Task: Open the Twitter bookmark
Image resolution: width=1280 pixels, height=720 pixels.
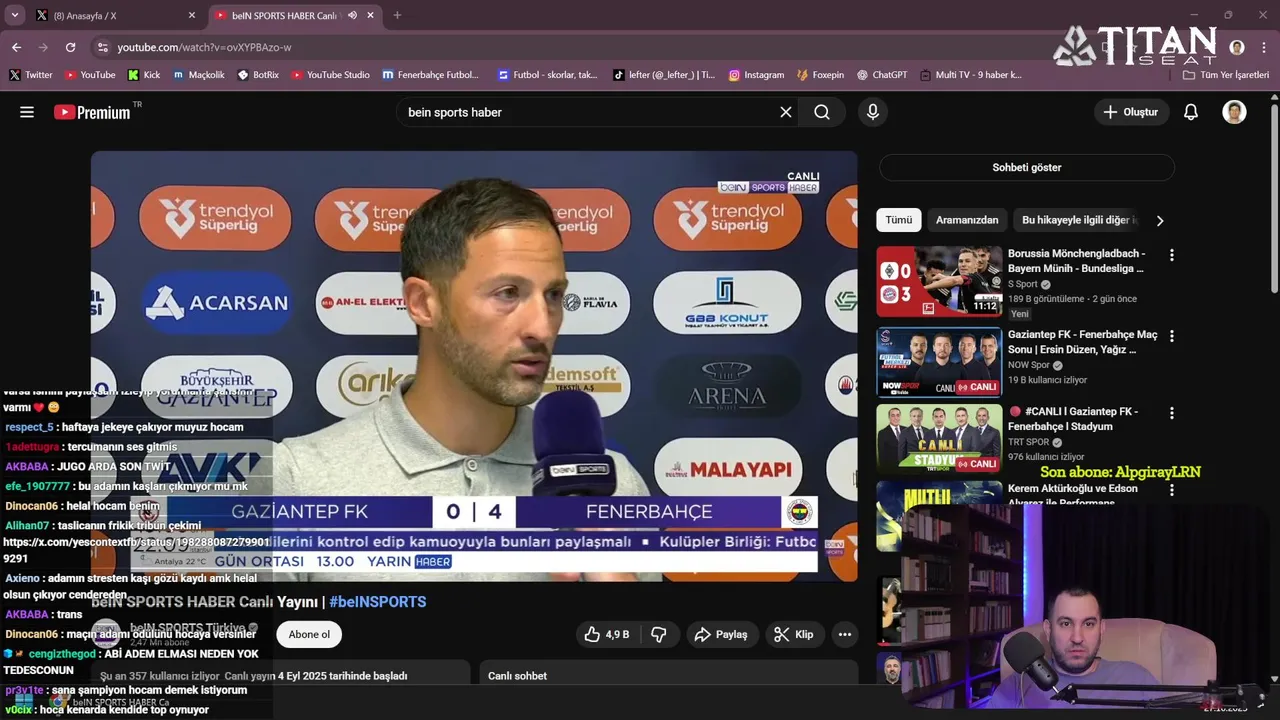Action: (x=30, y=75)
